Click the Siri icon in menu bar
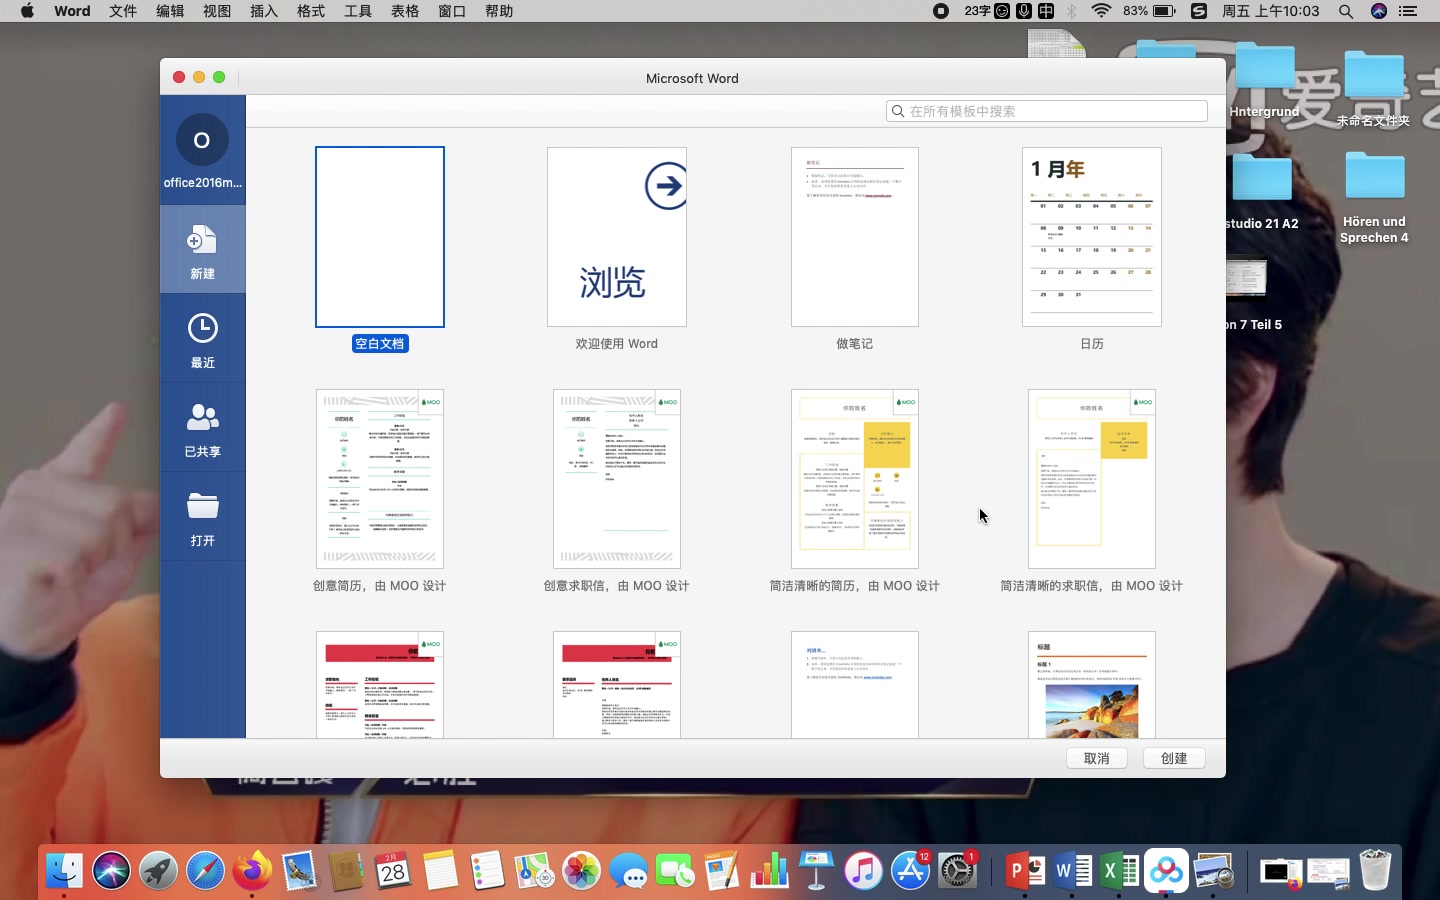The height and width of the screenshot is (900, 1440). click(x=1379, y=11)
